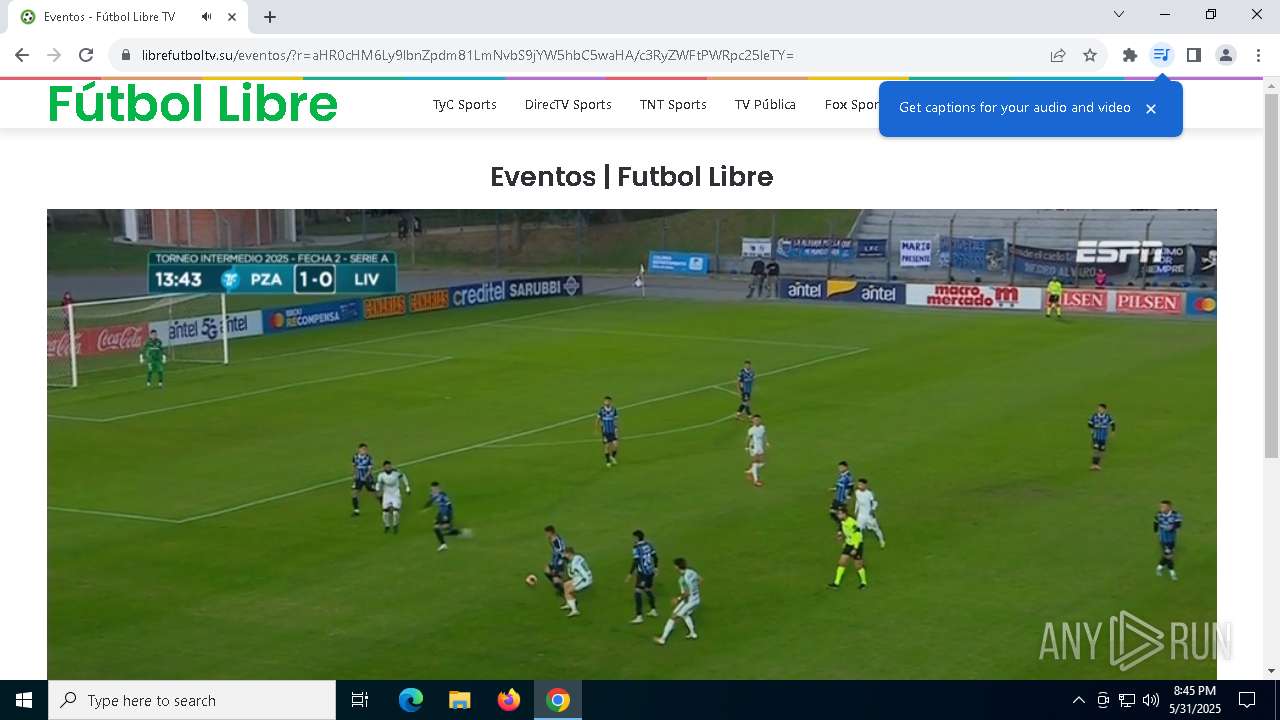
Task: Open the Chrome three-dot menu
Action: point(1258,55)
